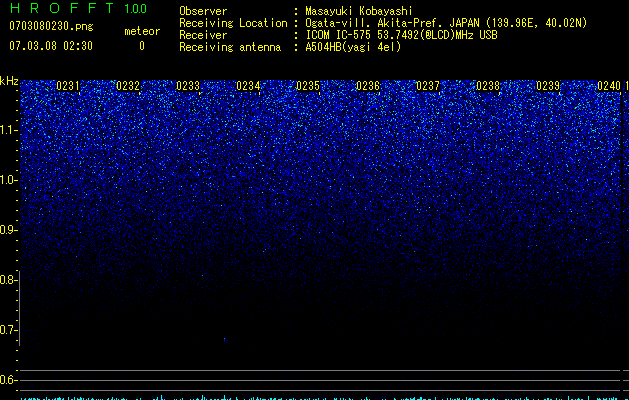Click the date stamp 07.03.08 02:30
The image size is (629, 400).
[51, 46]
